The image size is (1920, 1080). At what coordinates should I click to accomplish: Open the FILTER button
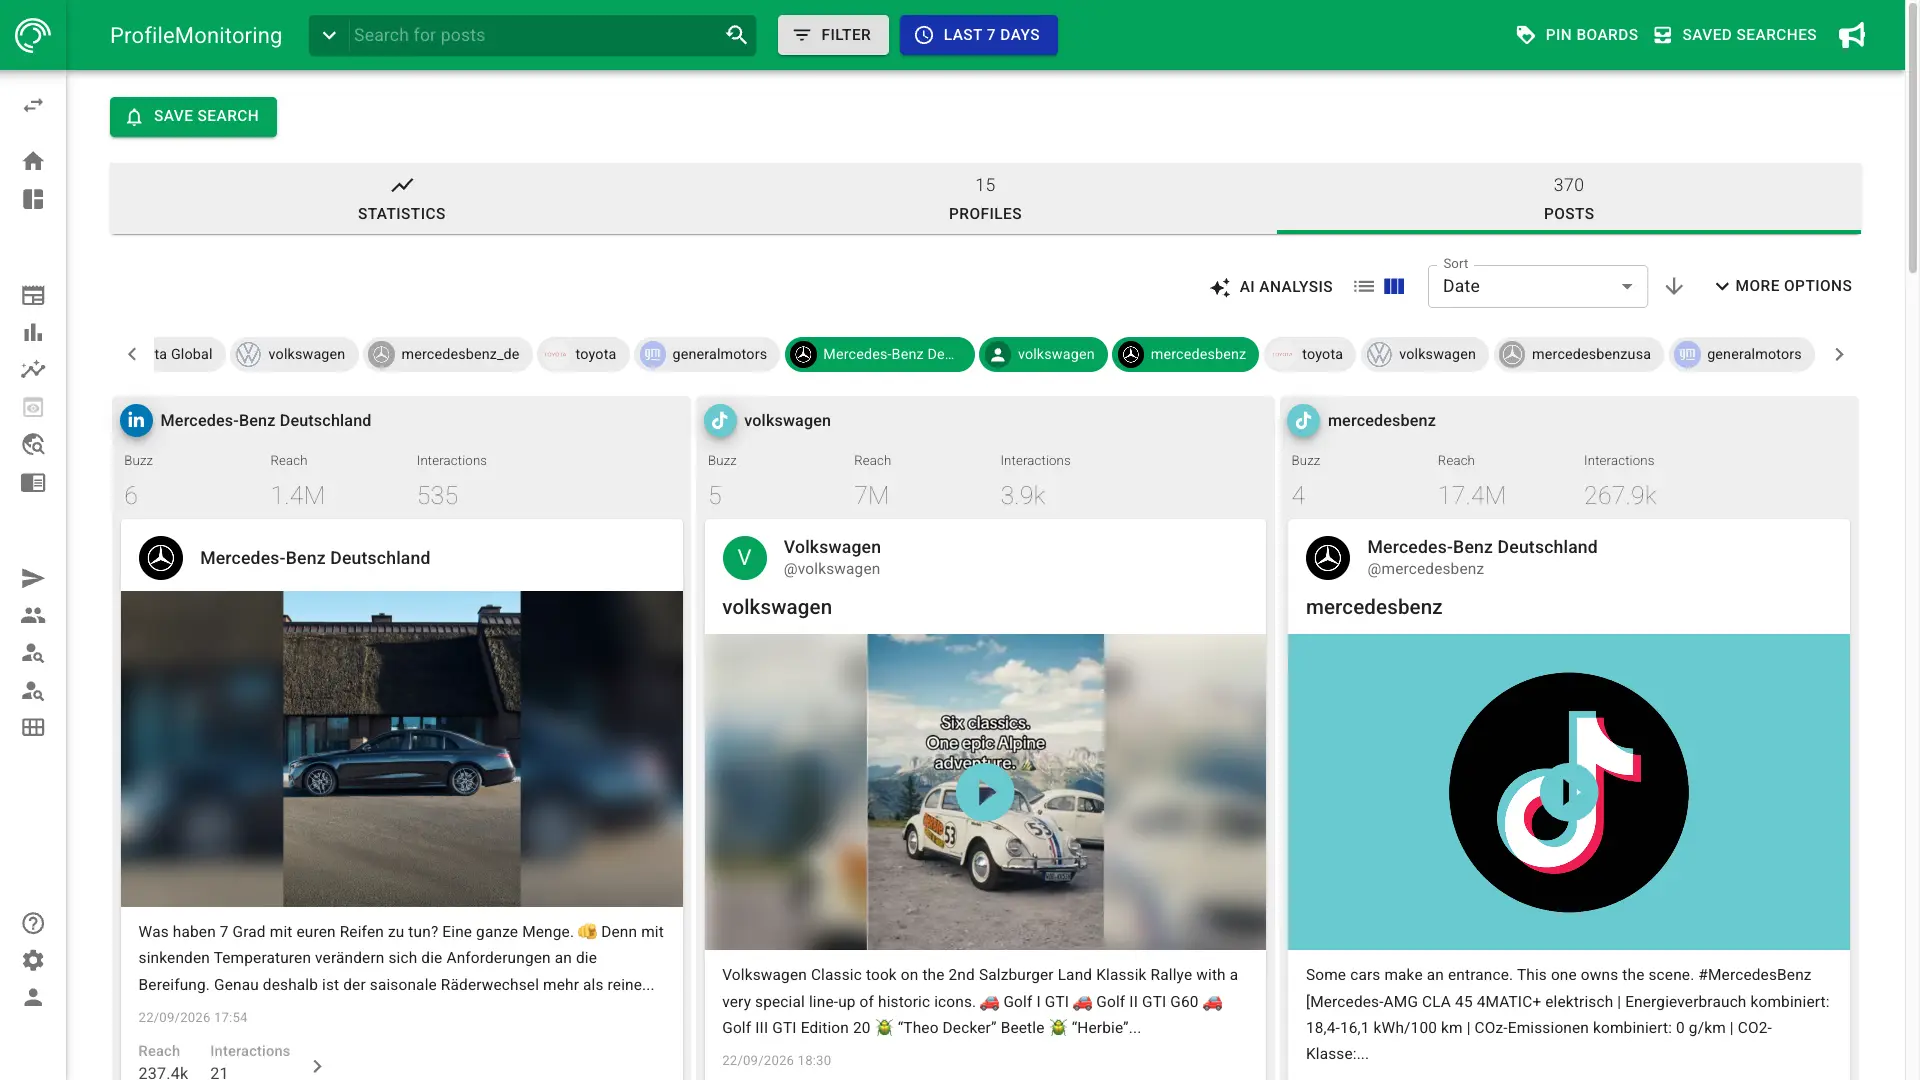[833, 35]
